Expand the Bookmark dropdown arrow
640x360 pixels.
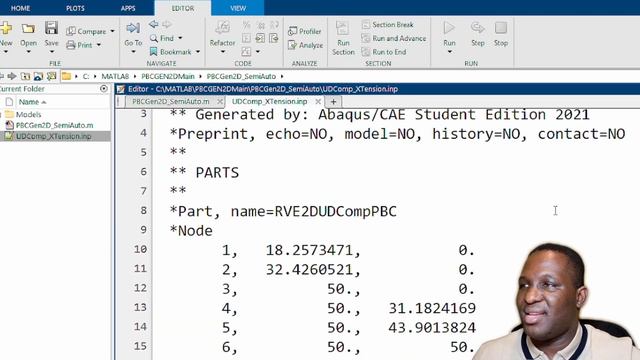pyautogui.click(x=198, y=52)
